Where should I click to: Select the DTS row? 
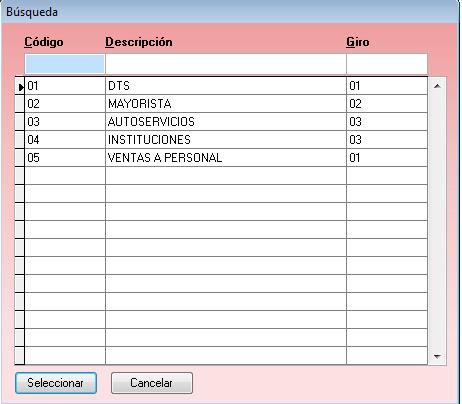(226, 86)
